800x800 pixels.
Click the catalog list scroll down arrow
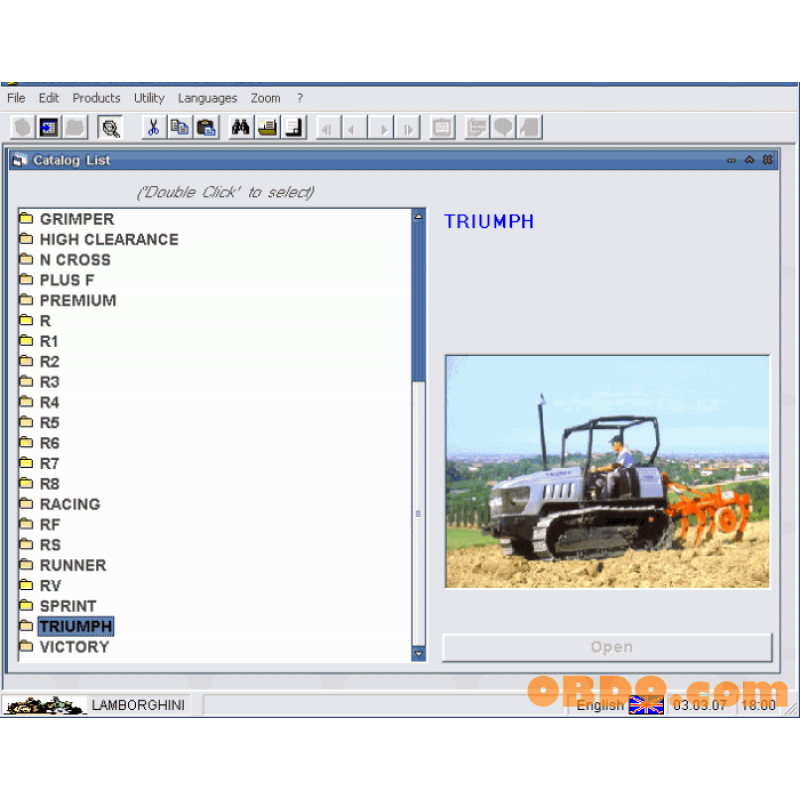tap(418, 654)
